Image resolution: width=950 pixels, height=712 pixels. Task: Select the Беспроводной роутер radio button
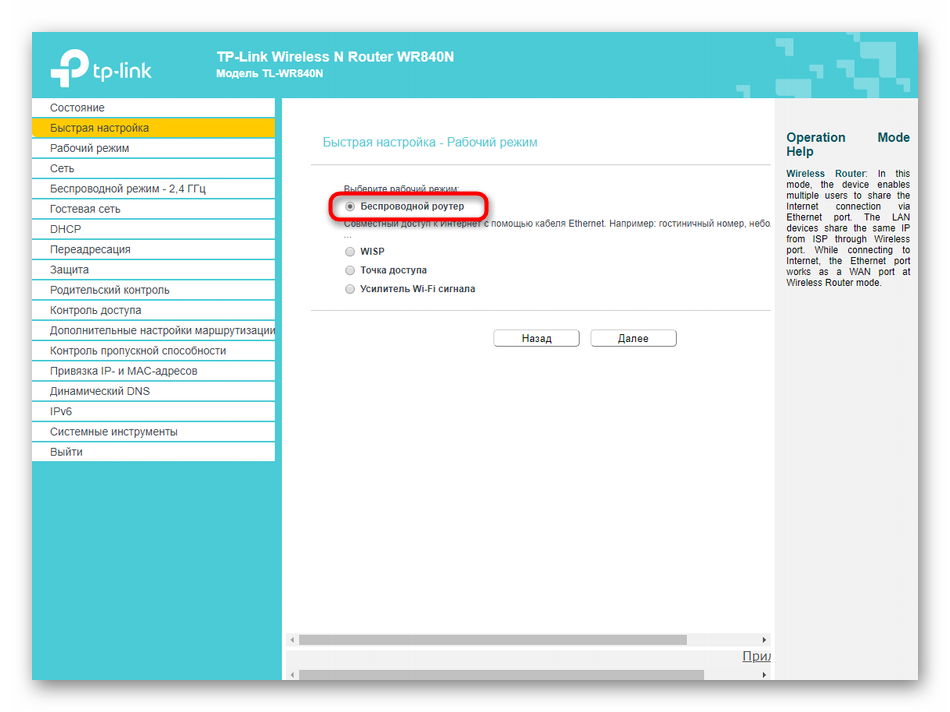click(350, 206)
